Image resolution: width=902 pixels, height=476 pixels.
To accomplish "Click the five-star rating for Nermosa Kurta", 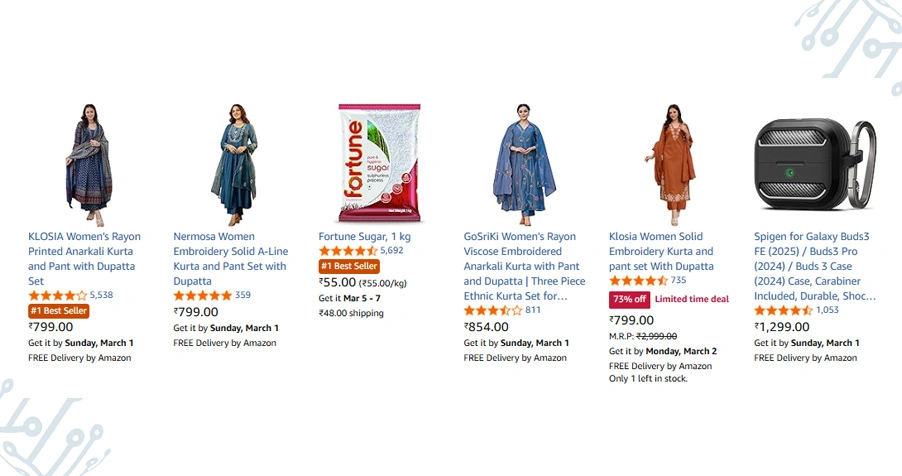I will pos(203,296).
